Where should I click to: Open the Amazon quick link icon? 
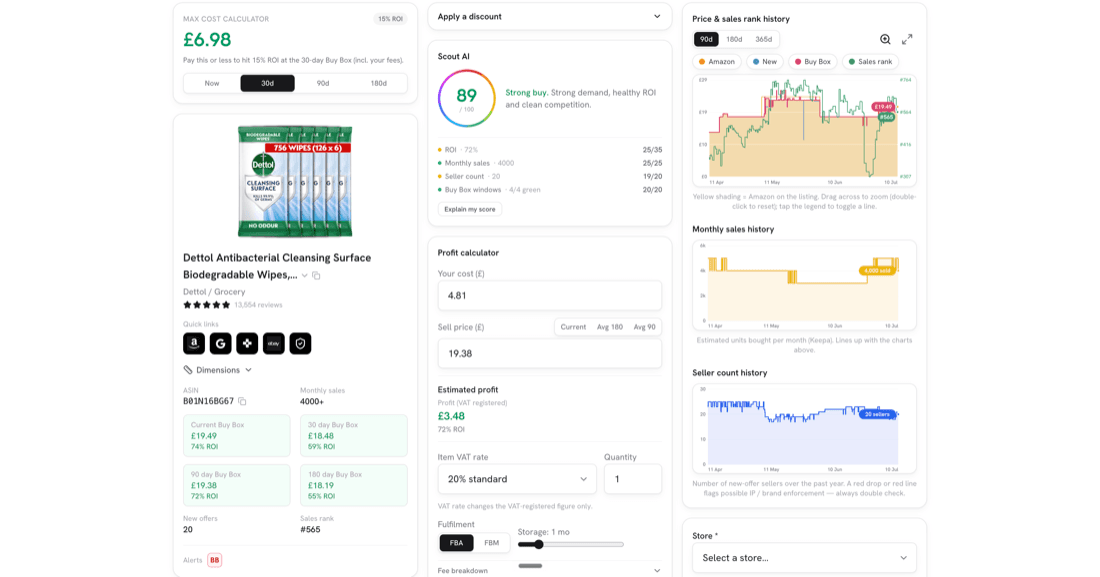click(x=194, y=343)
